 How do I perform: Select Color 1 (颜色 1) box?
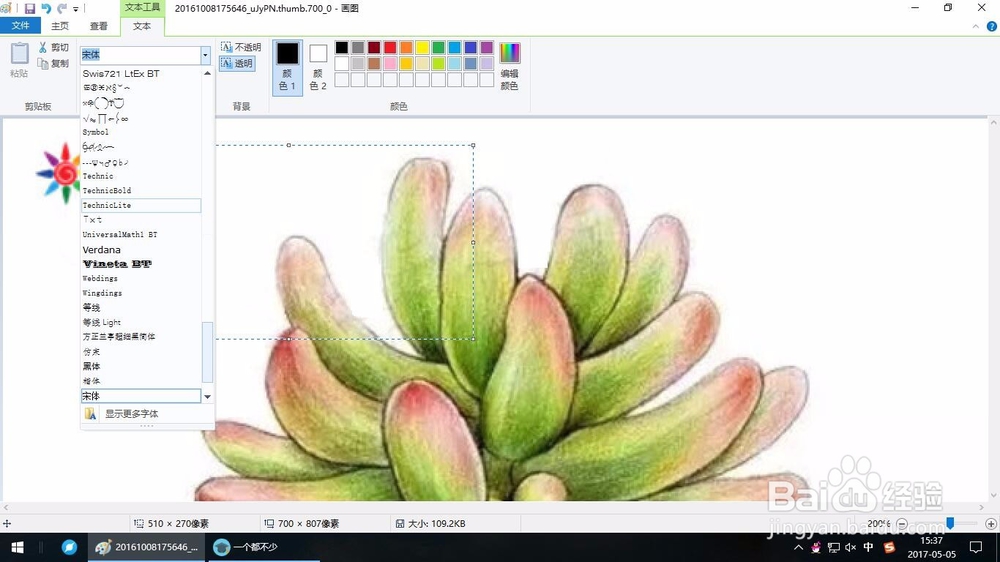pos(287,67)
